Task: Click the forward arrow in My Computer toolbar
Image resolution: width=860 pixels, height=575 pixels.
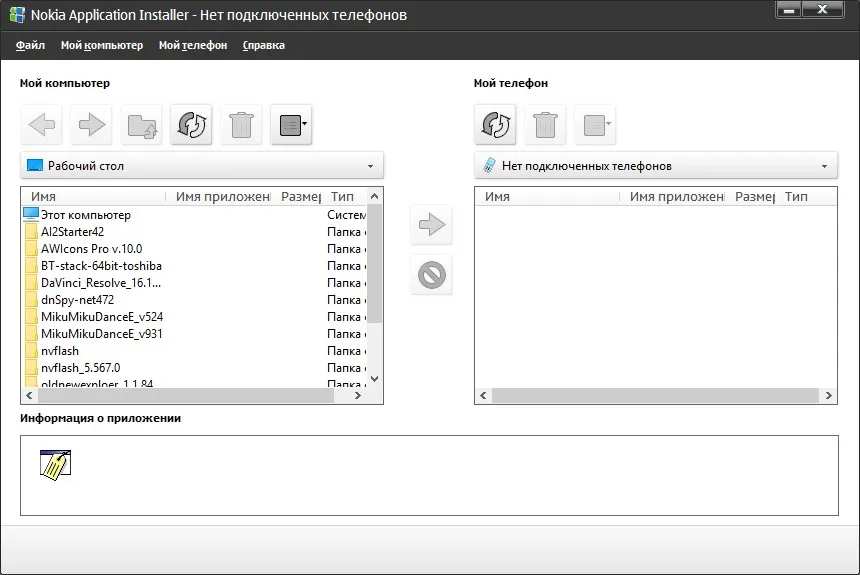Action: (x=92, y=125)
